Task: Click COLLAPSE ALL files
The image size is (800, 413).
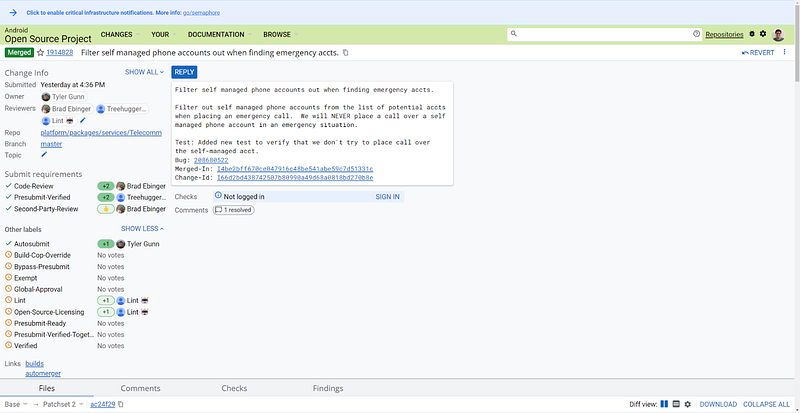Action: coord(766,404)
